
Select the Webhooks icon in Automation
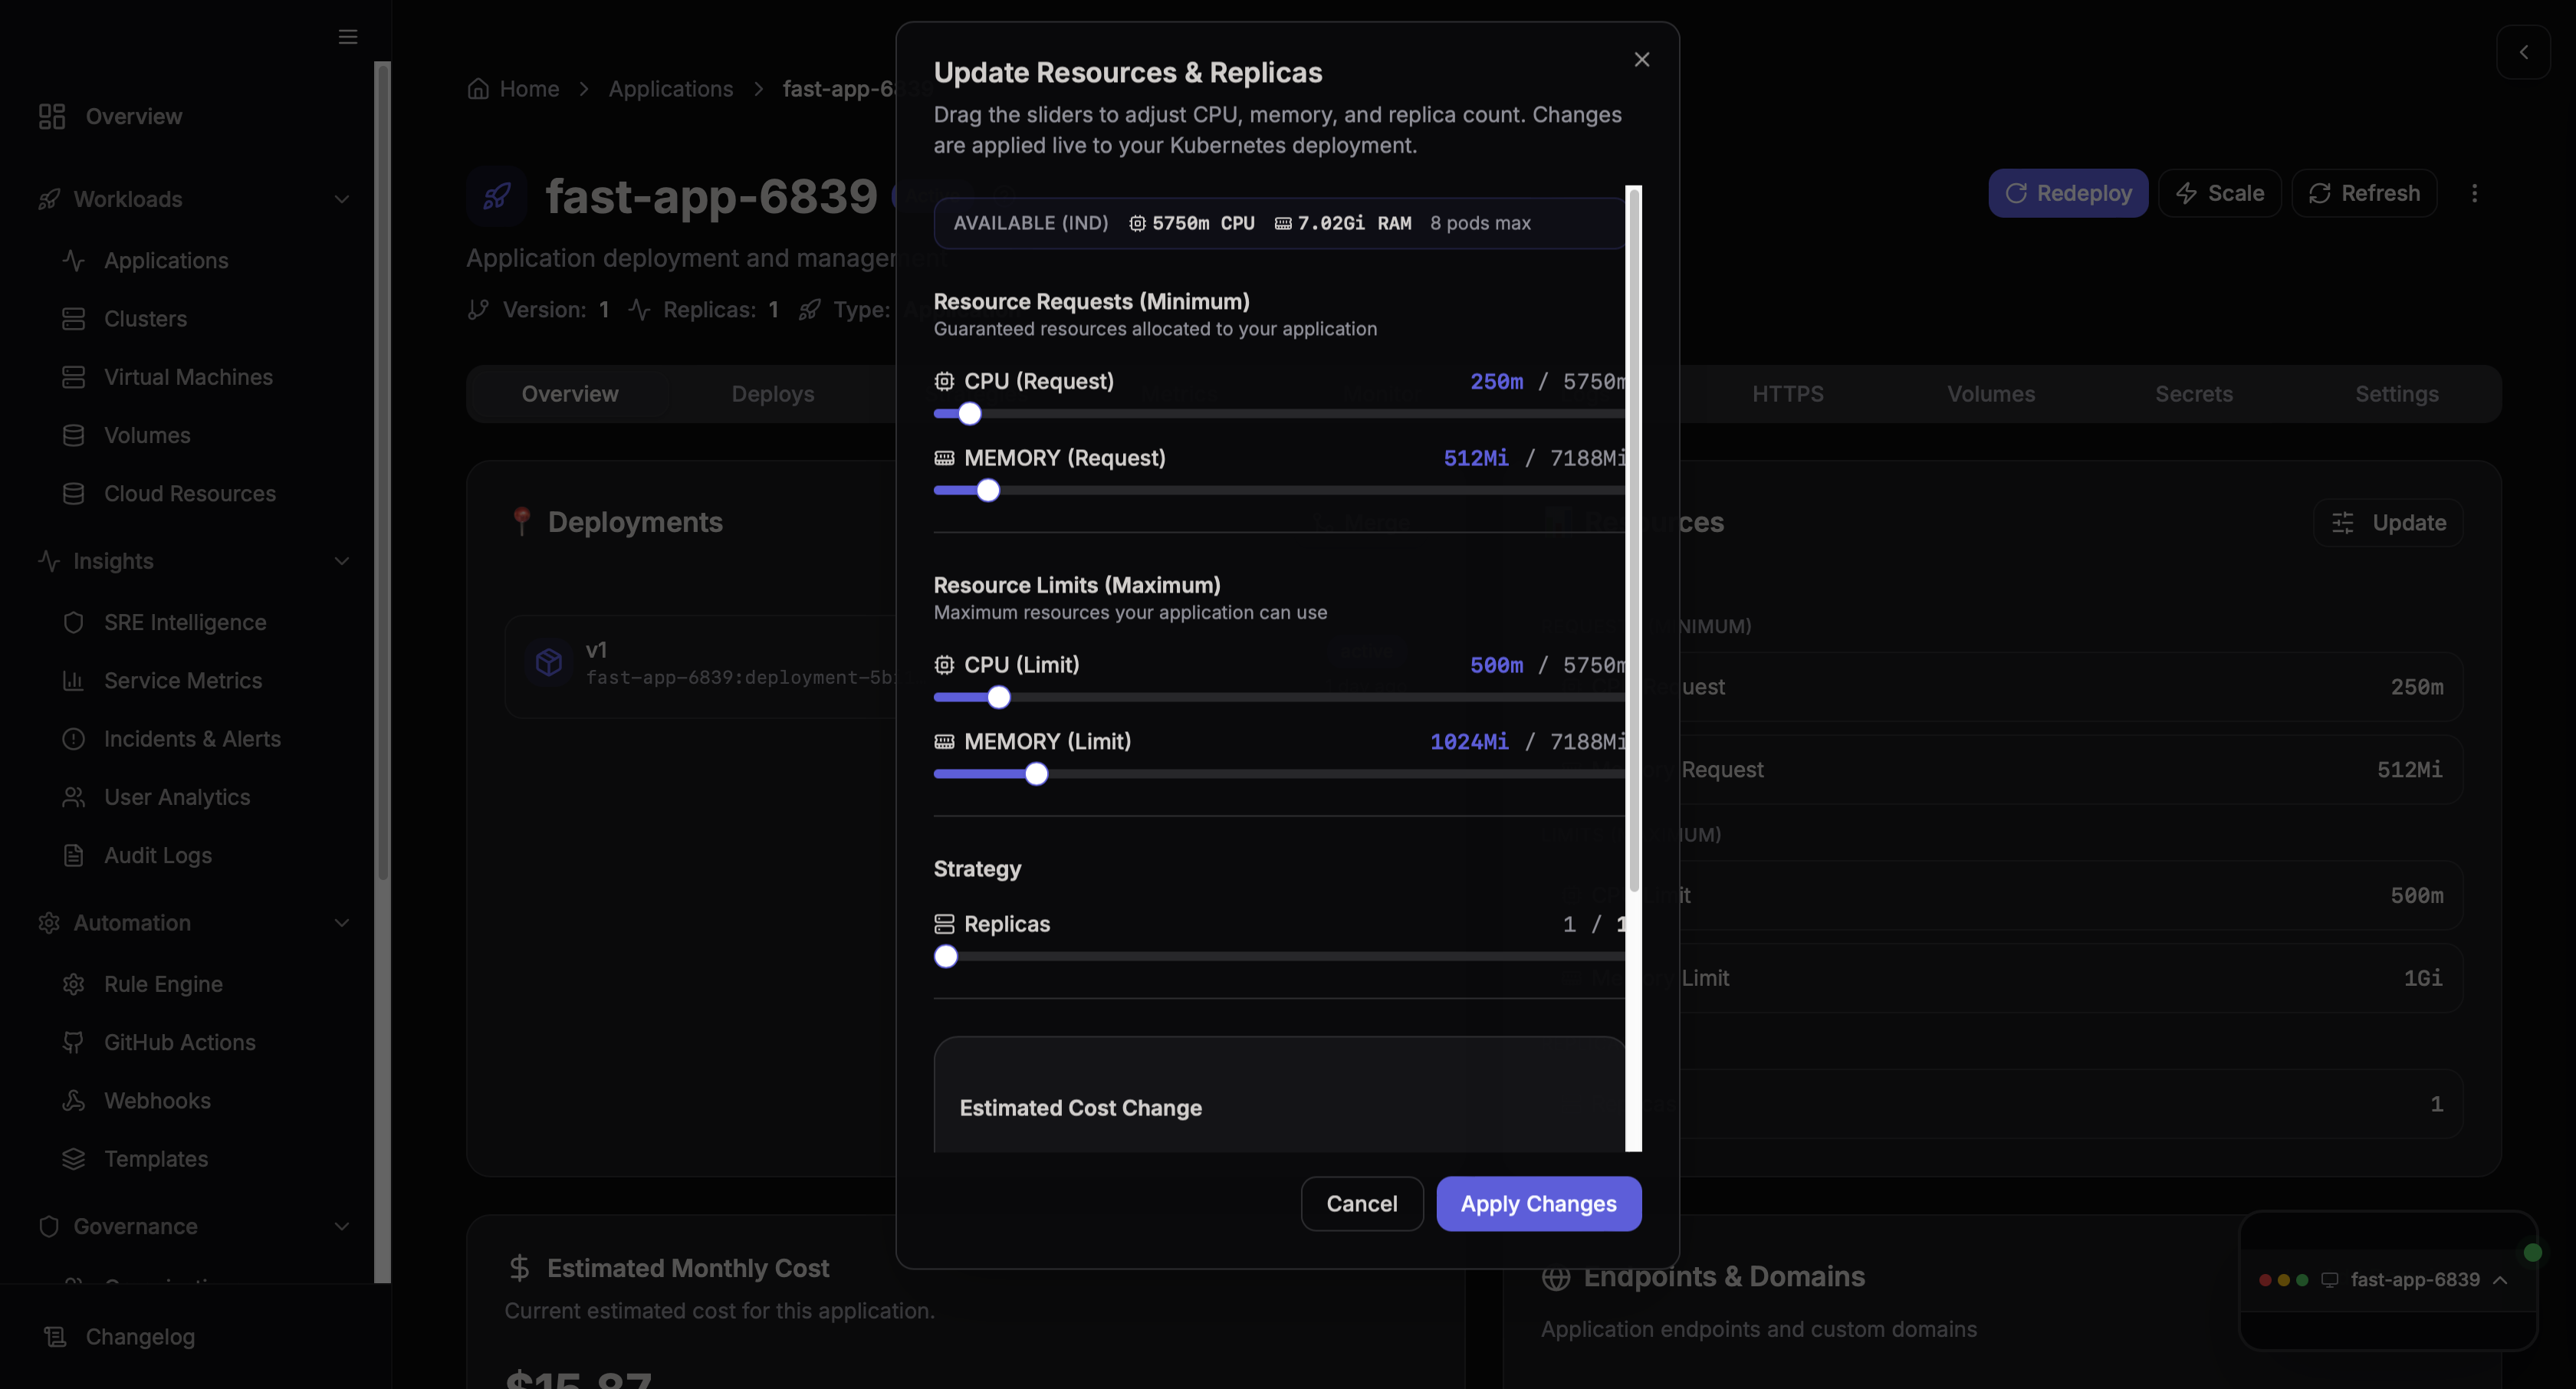[x=74, y=1100]
